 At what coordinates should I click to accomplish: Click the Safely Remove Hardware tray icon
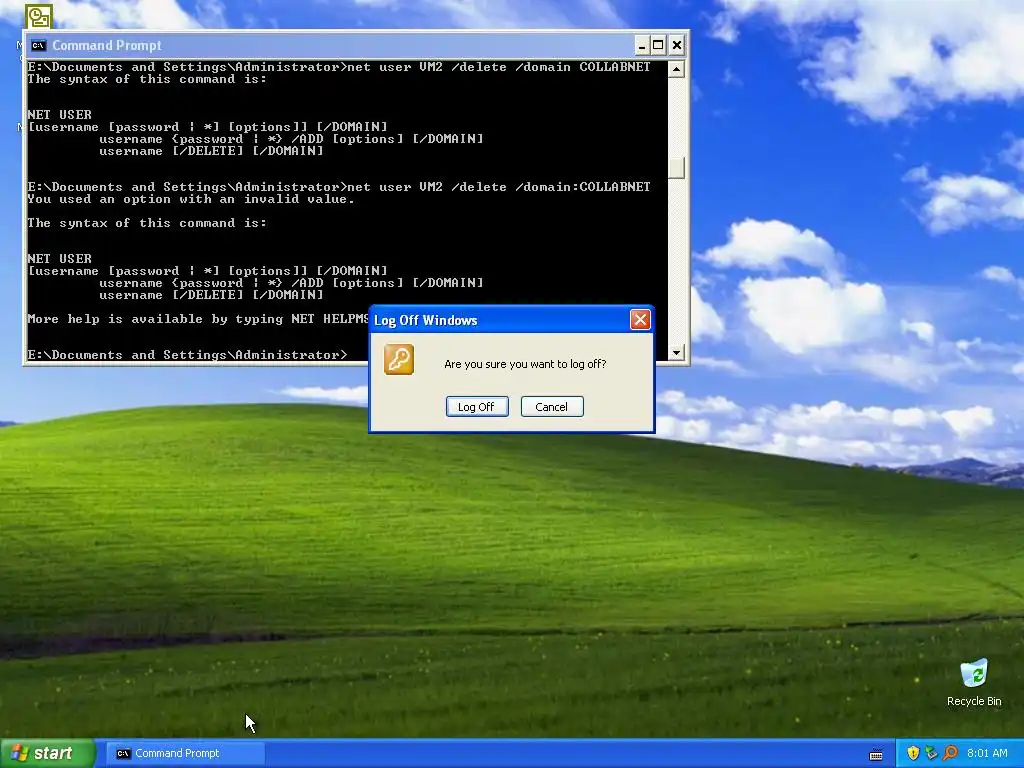tap(931, 753)
